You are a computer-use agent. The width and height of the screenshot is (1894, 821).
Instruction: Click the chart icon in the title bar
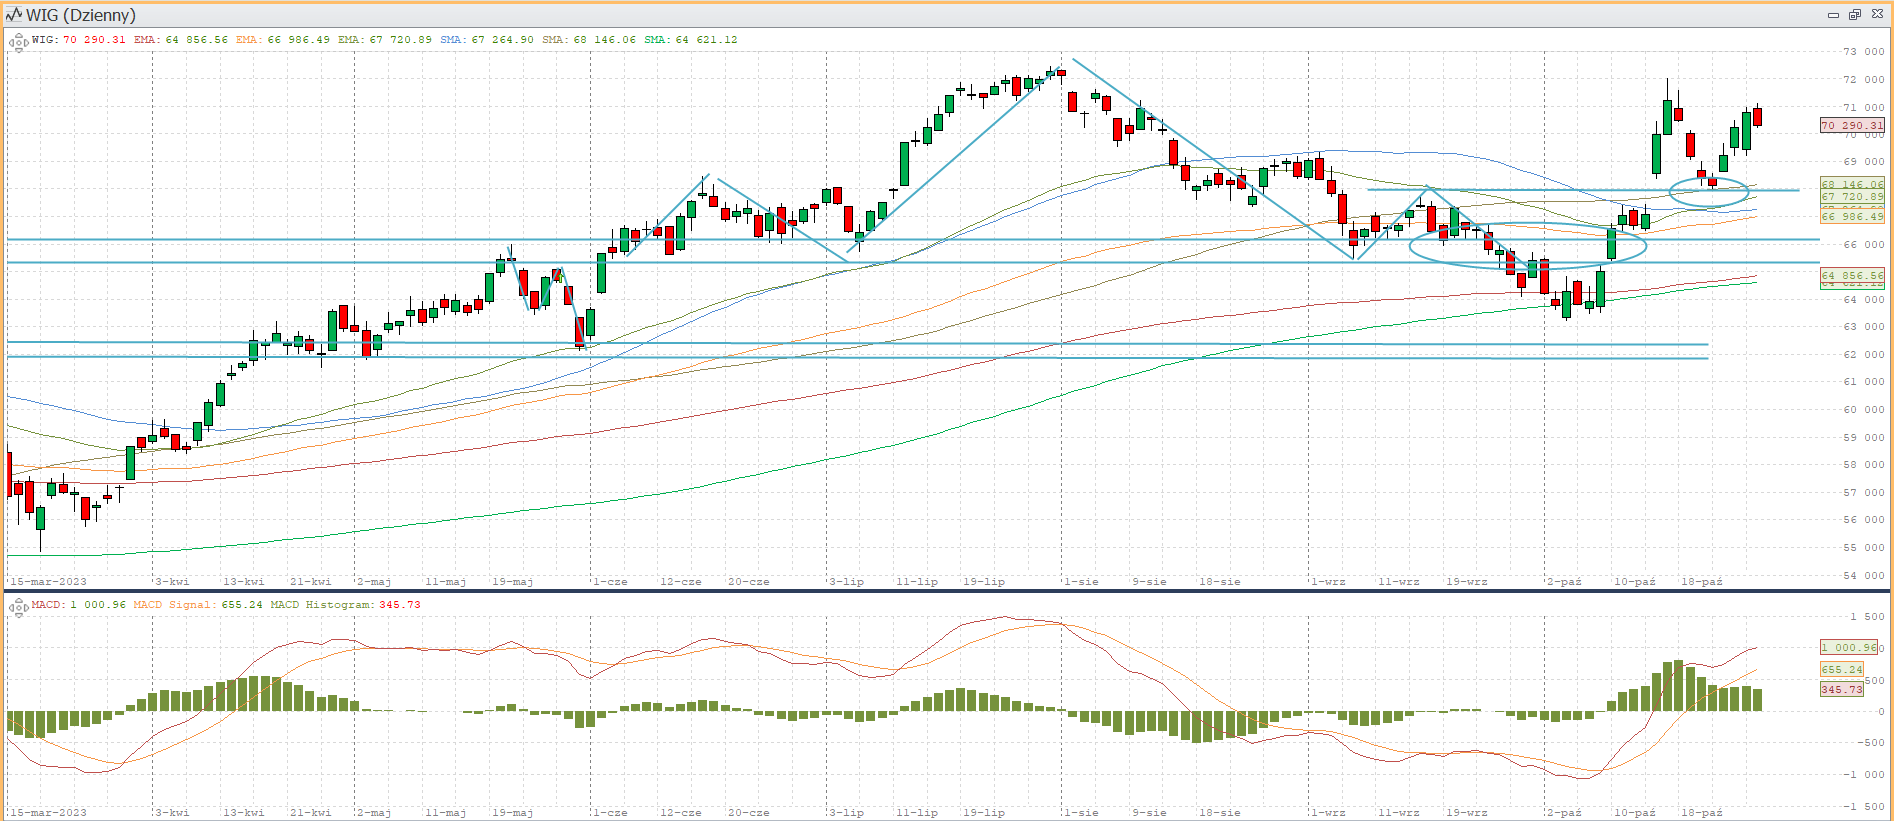[14, 15]
